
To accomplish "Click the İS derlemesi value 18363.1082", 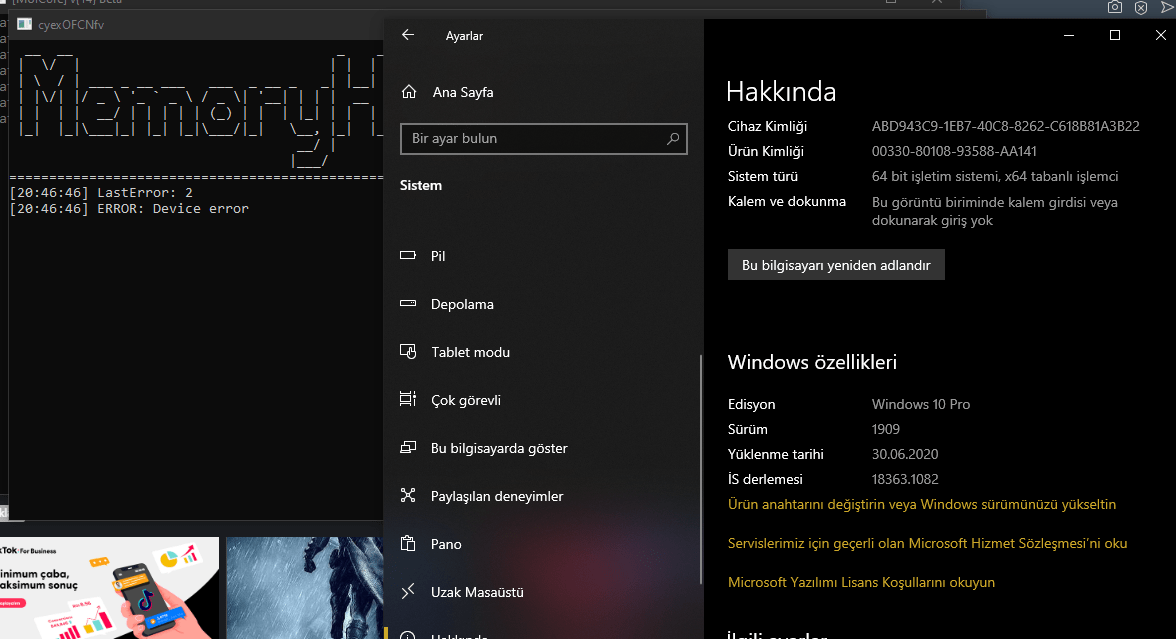I will pos(904,478).
